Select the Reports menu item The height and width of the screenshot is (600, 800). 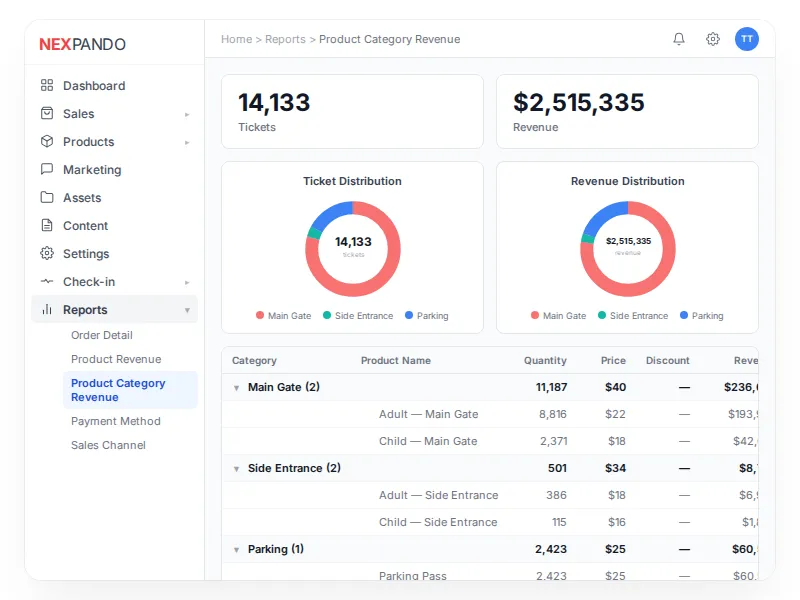(x=114, y=309)
